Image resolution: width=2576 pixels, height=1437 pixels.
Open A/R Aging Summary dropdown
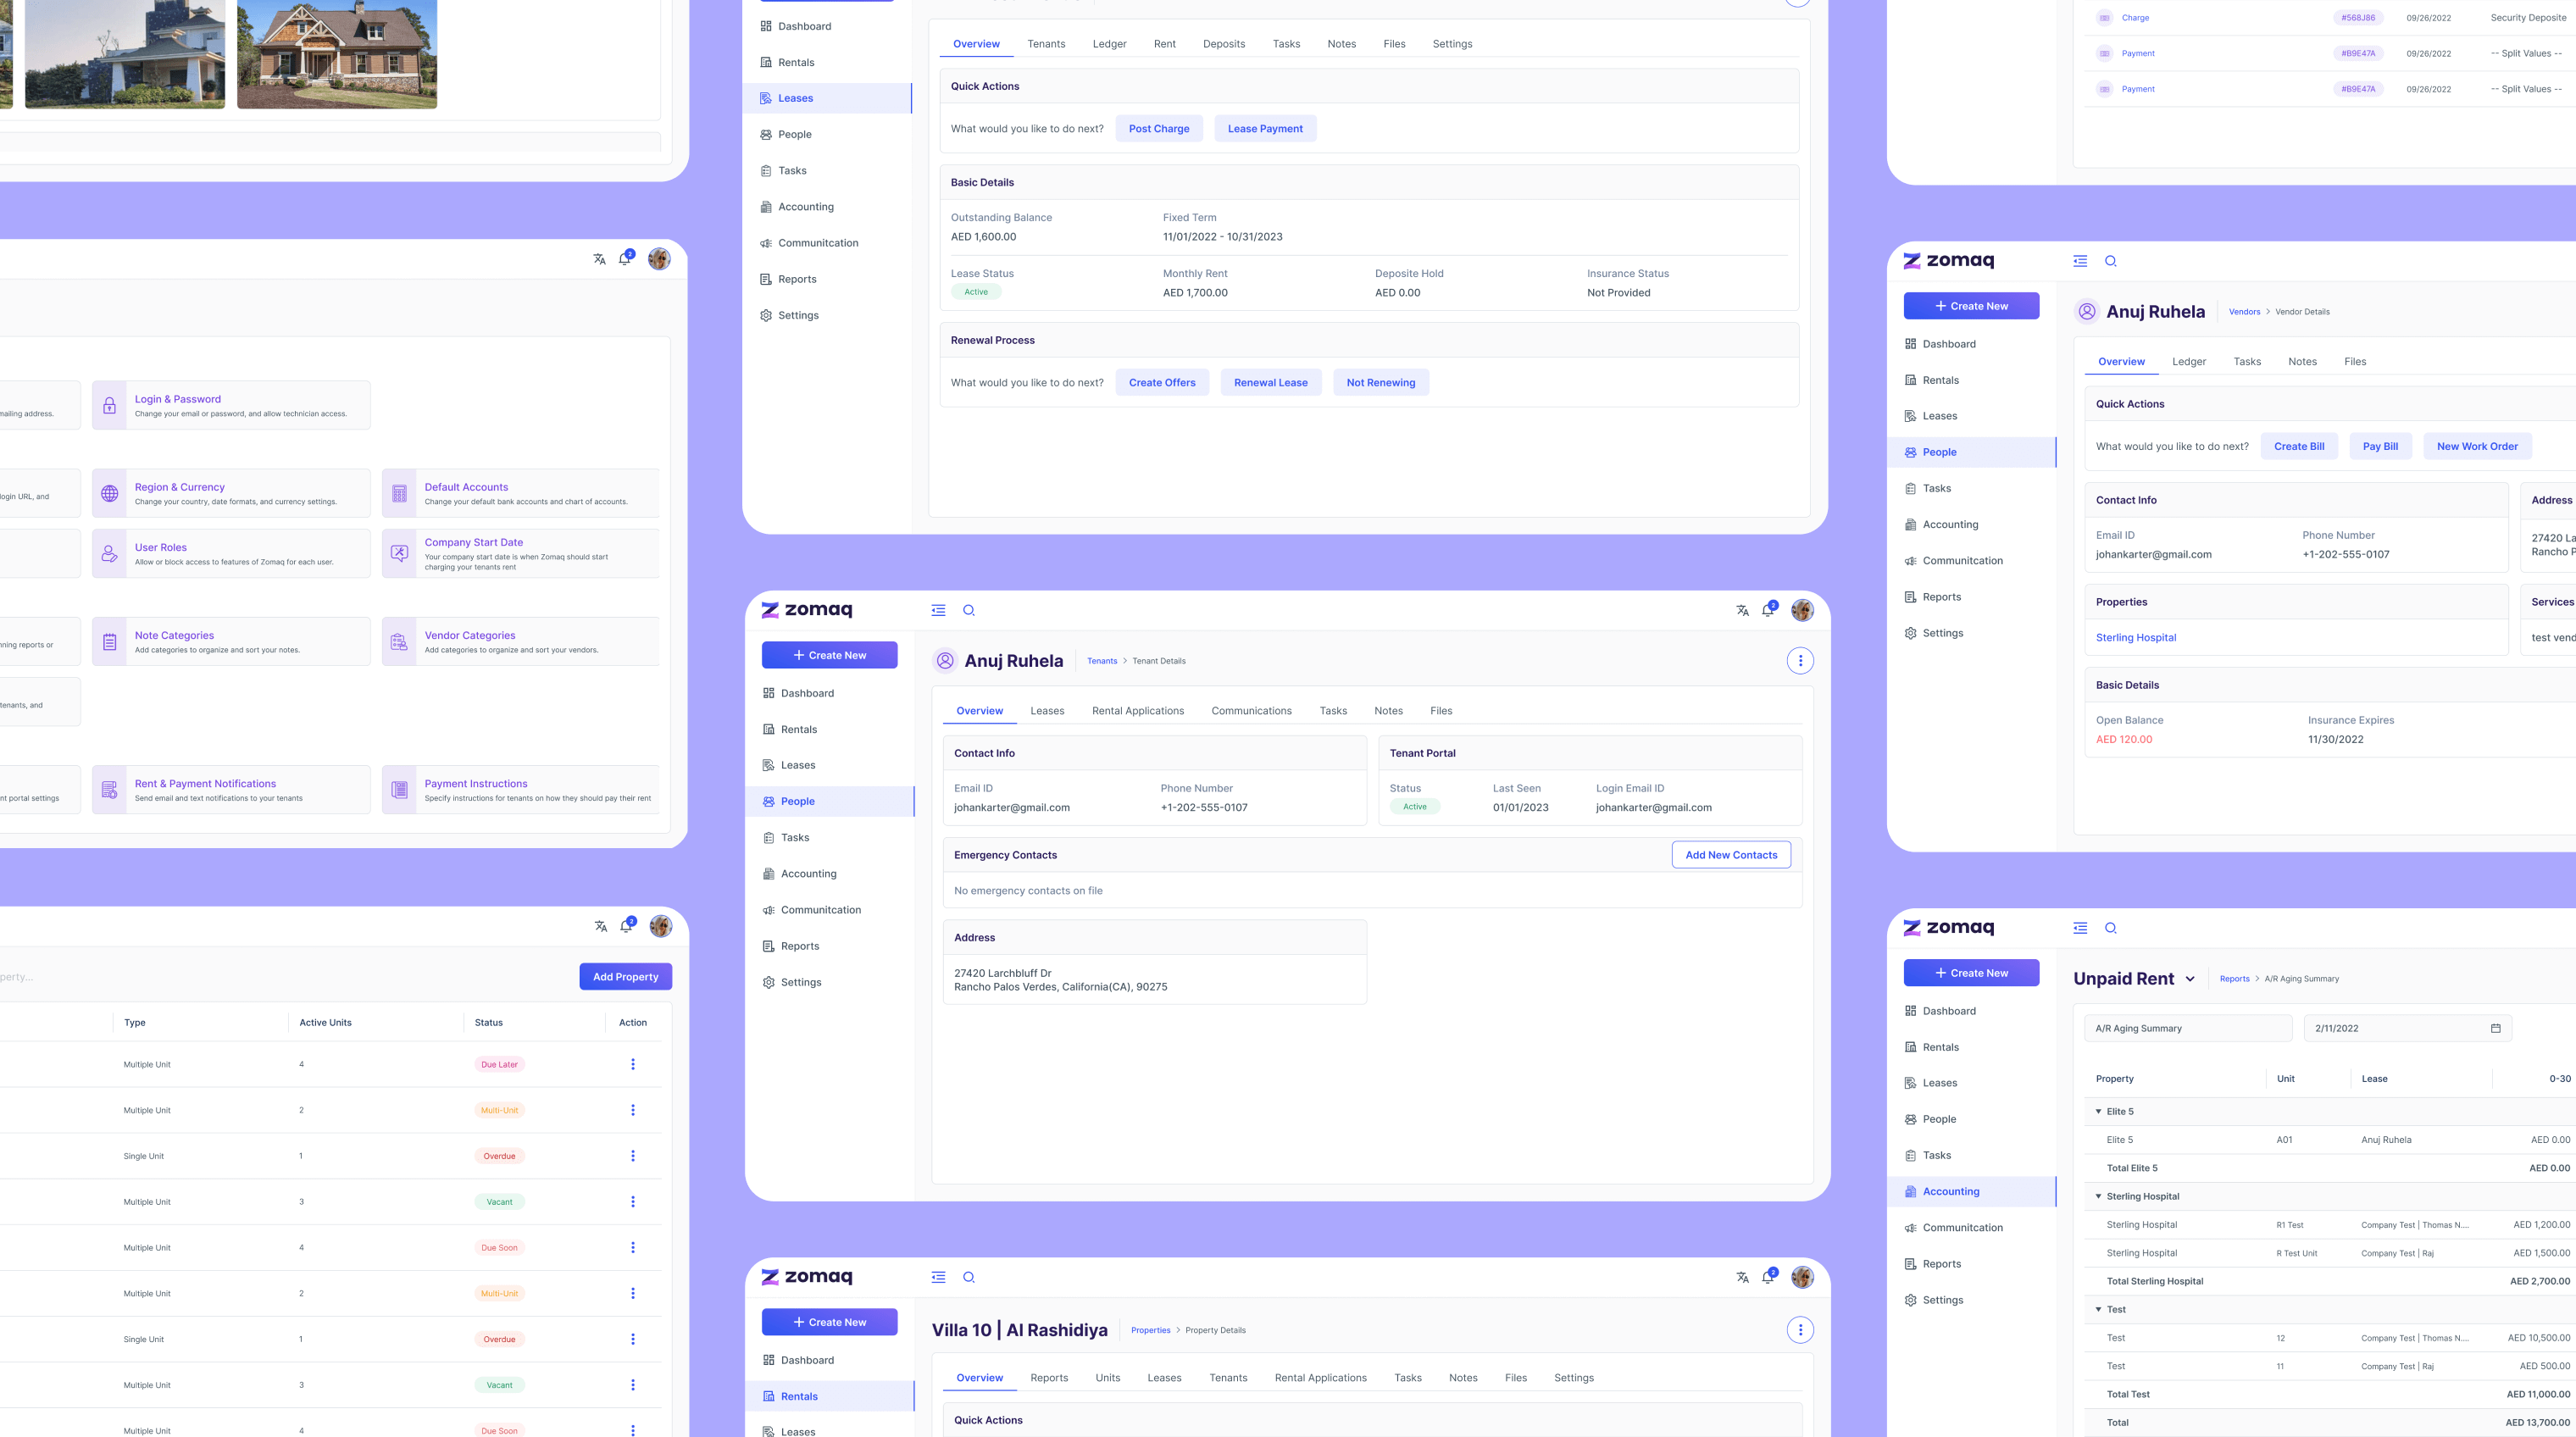coord(2188,1028)
